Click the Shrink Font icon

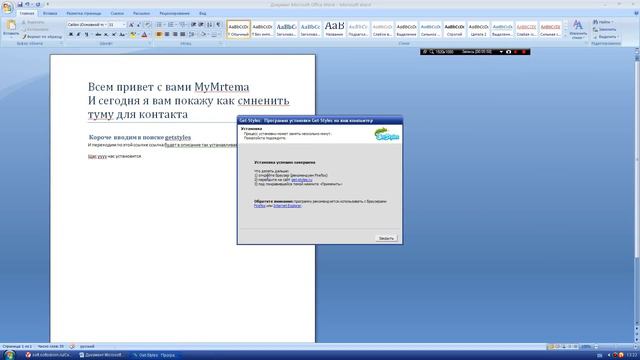(x=139, y=25)
